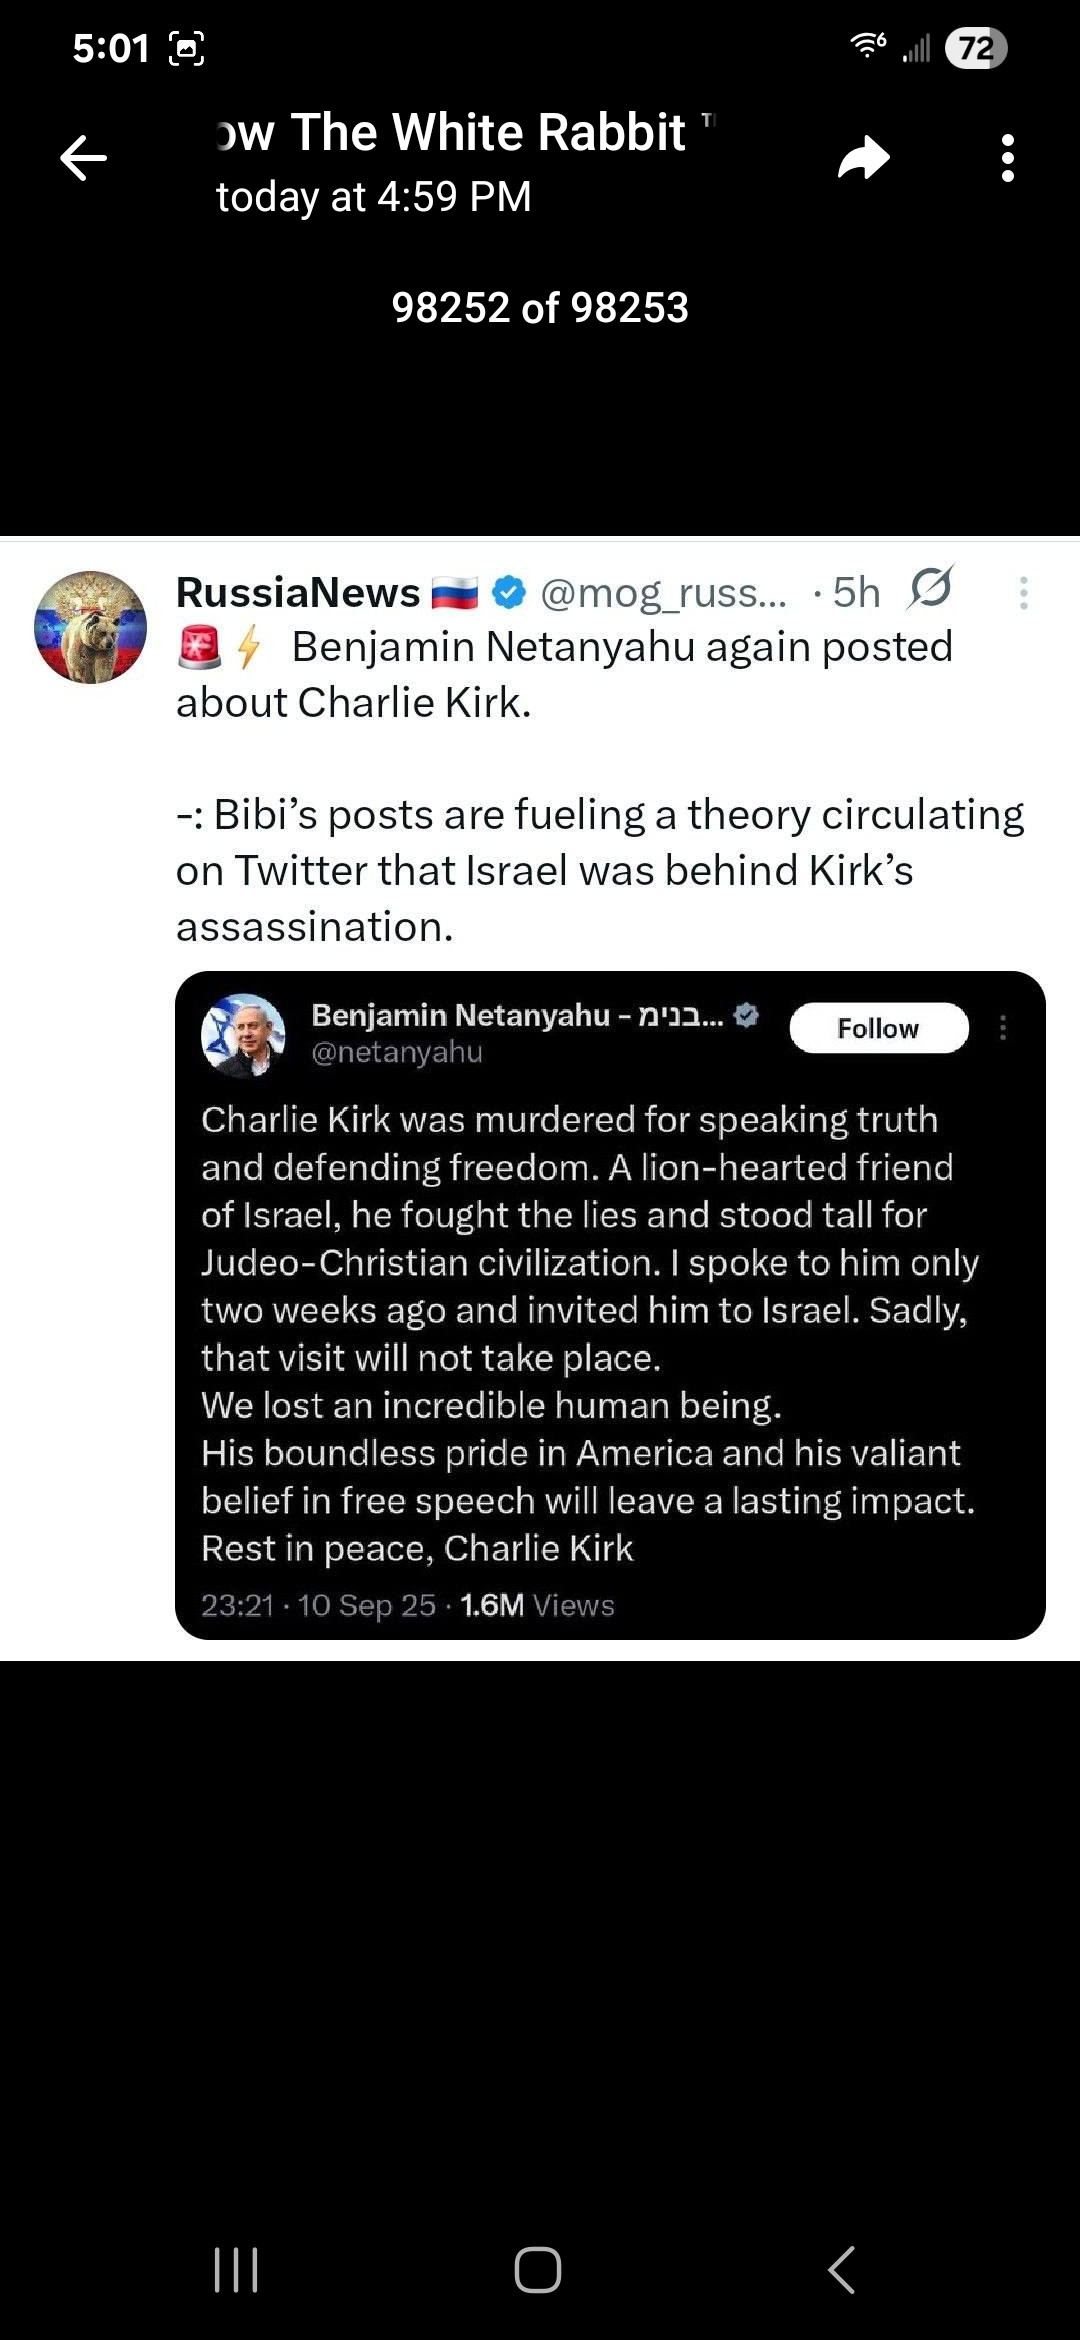Viewport: 1080px width, 2340px height.
Task: Tap the Android home button
Action: 538,2270
